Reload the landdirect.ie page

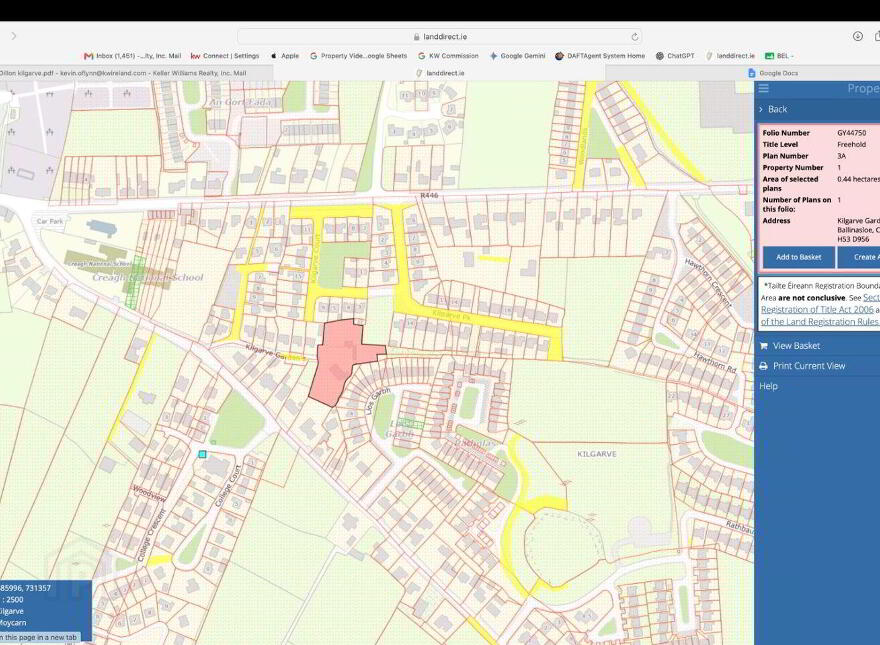(634, 36)
